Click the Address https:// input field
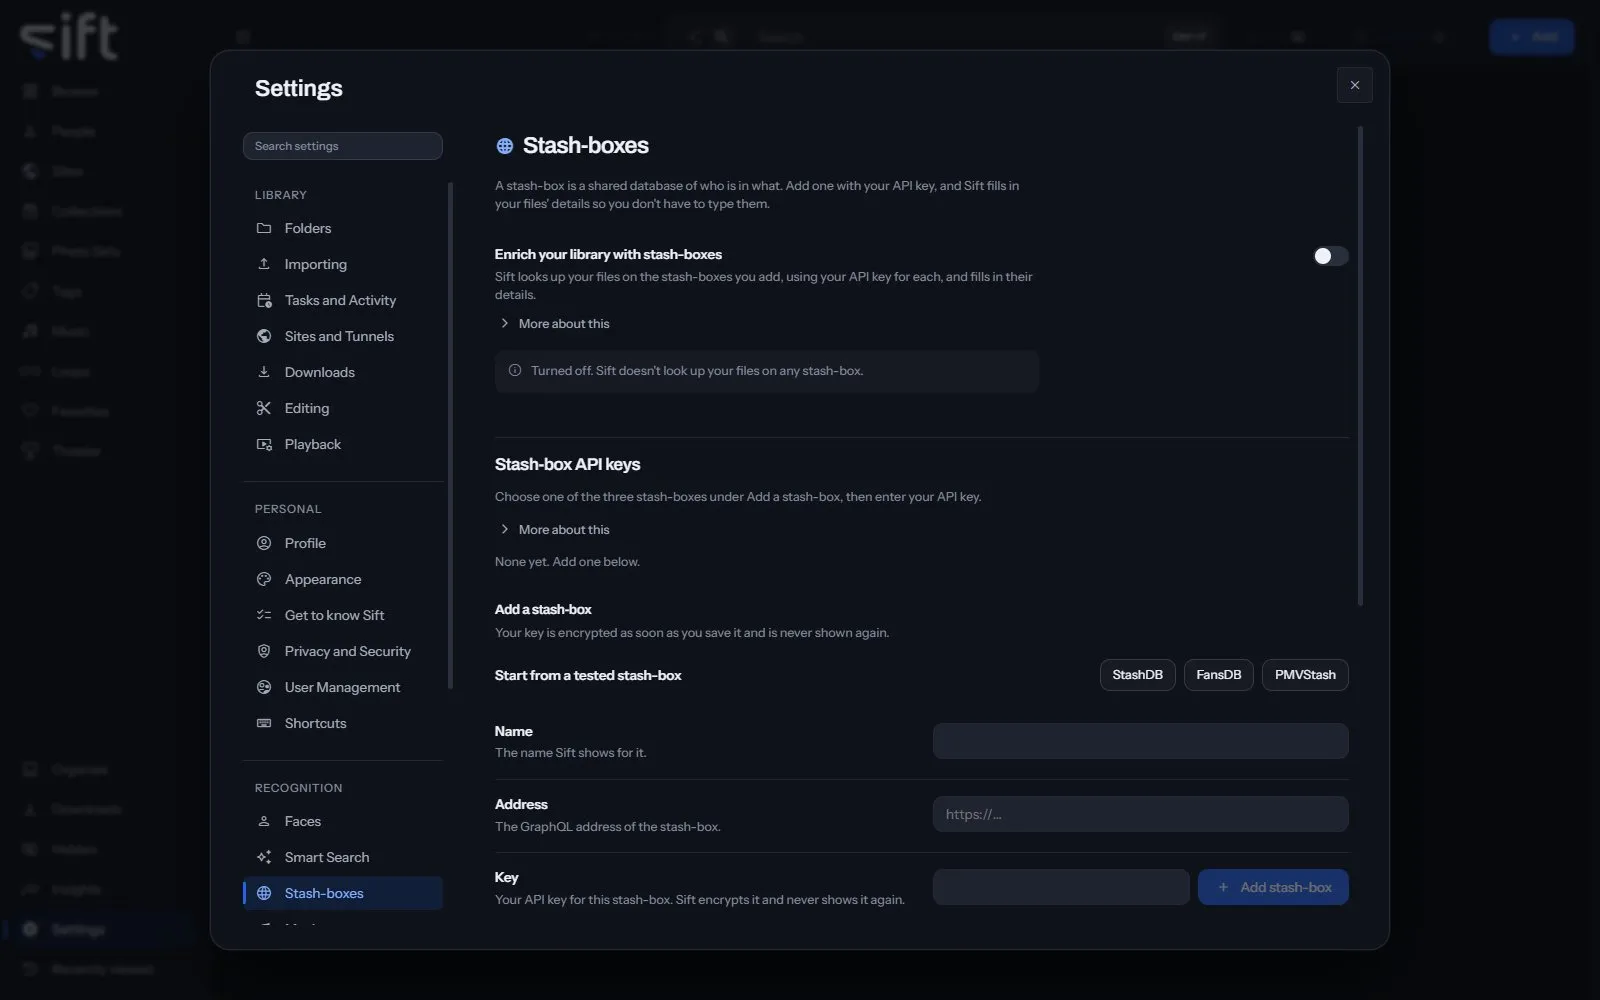This screenshot has width=1600, height=1000. (x=1141, y=814)
